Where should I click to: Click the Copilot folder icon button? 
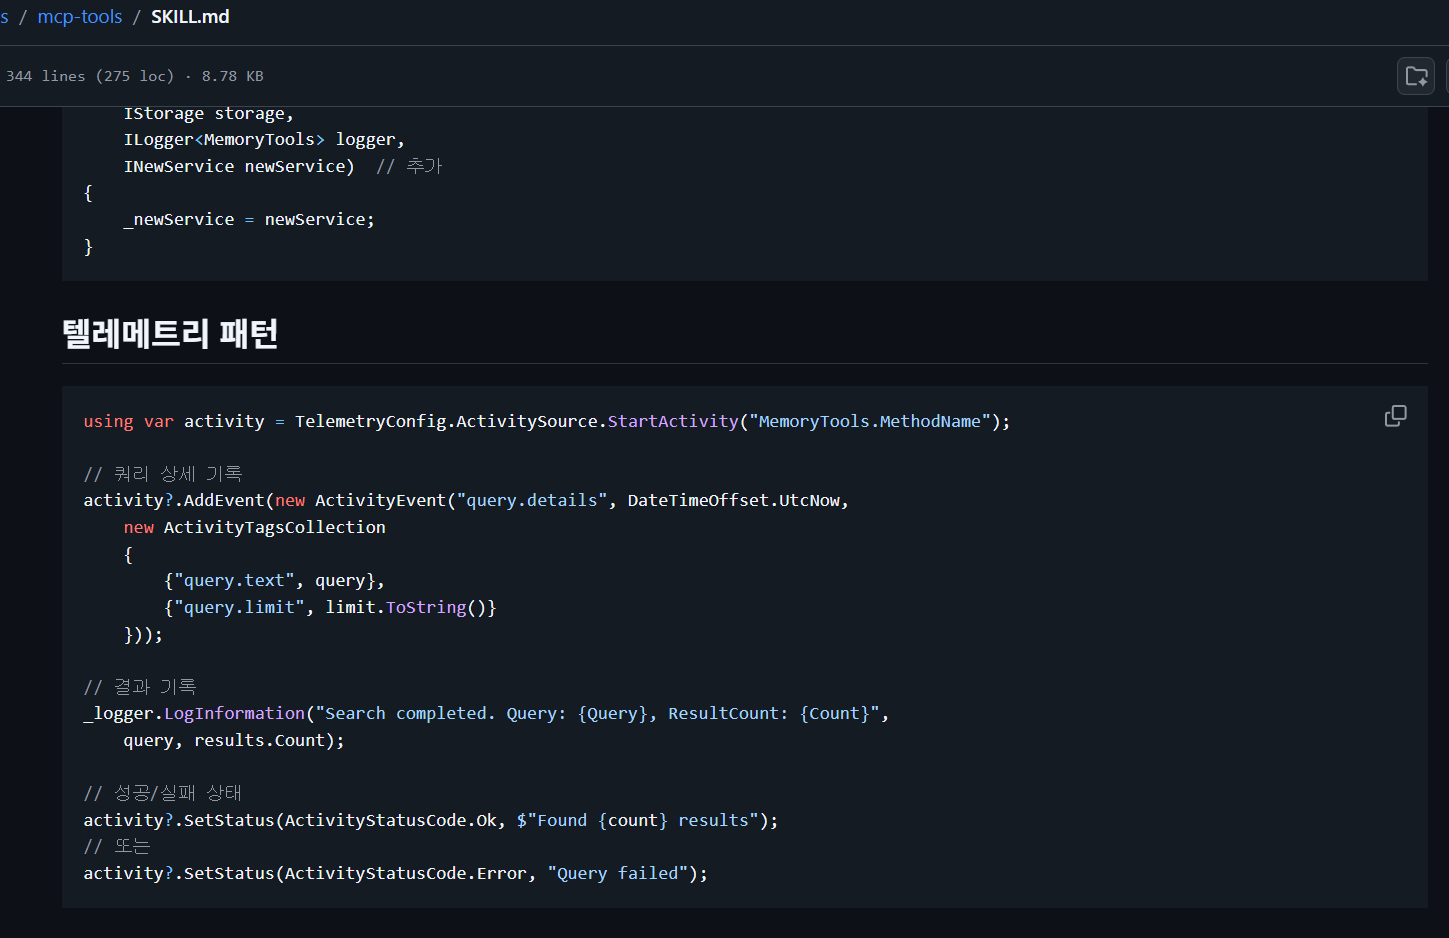coord(1416,76)
